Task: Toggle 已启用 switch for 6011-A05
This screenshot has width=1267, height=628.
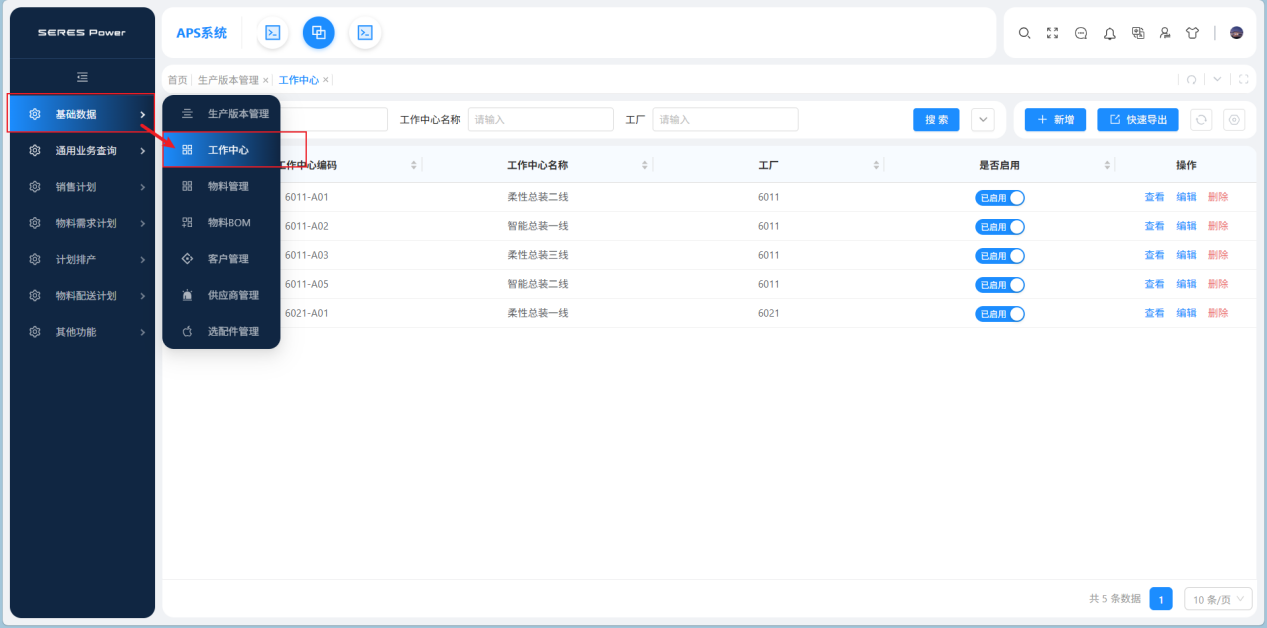Action: [1000, 285]
